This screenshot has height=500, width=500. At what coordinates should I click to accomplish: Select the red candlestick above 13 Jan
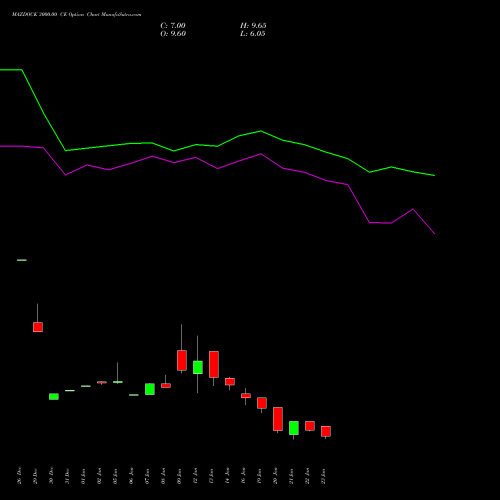click(214, 364)
